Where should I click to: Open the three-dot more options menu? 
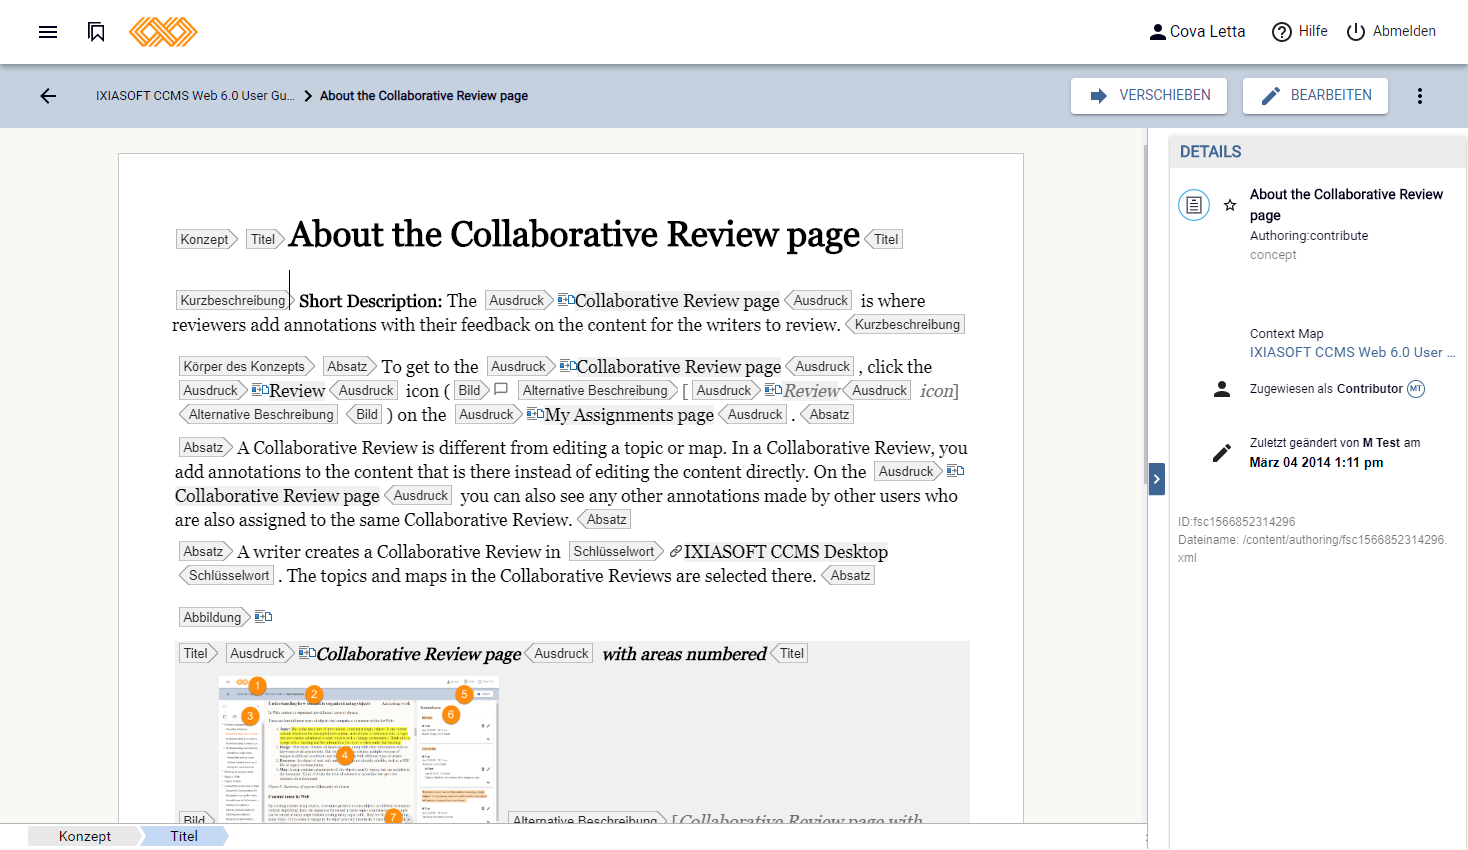tap(1420, 96)
